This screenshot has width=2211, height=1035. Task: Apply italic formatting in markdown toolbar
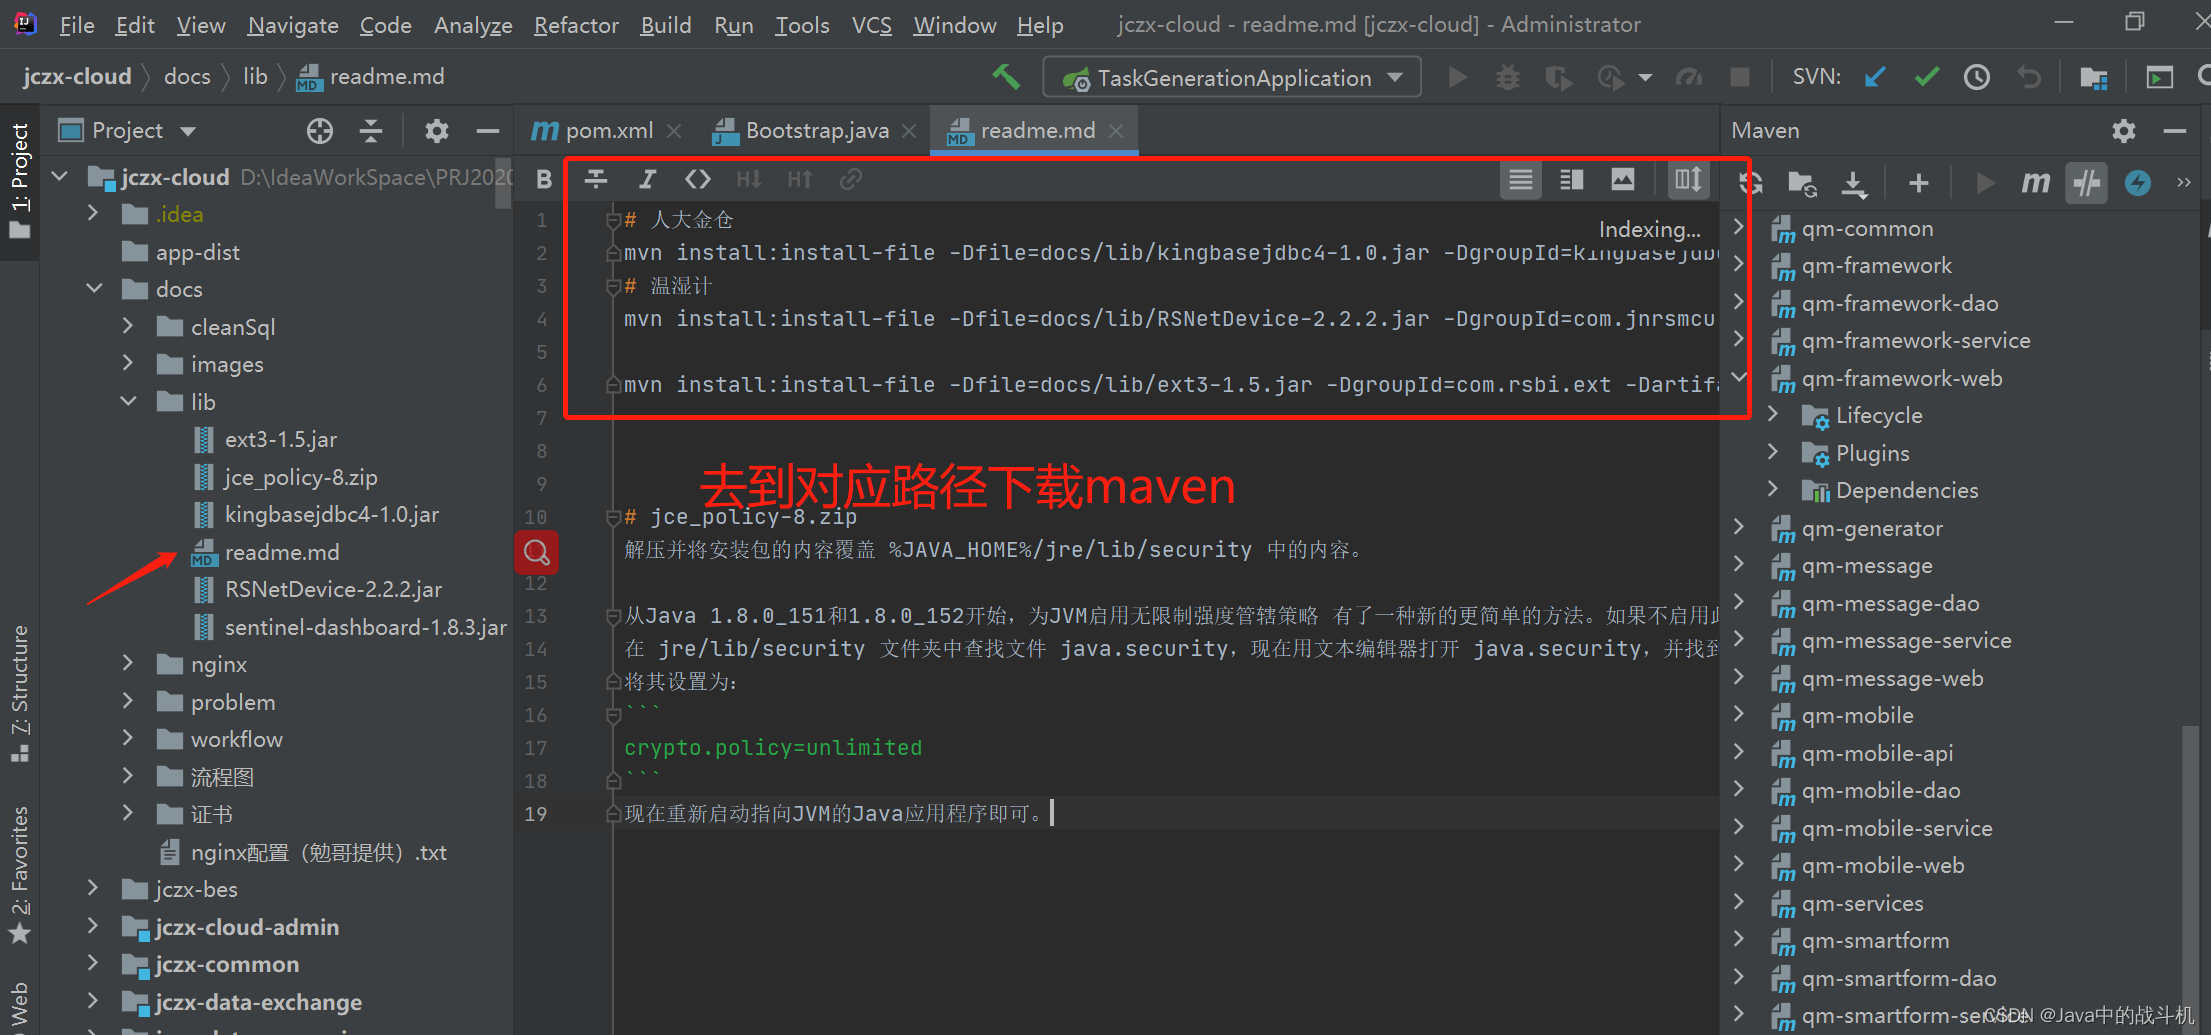(647, 179)
